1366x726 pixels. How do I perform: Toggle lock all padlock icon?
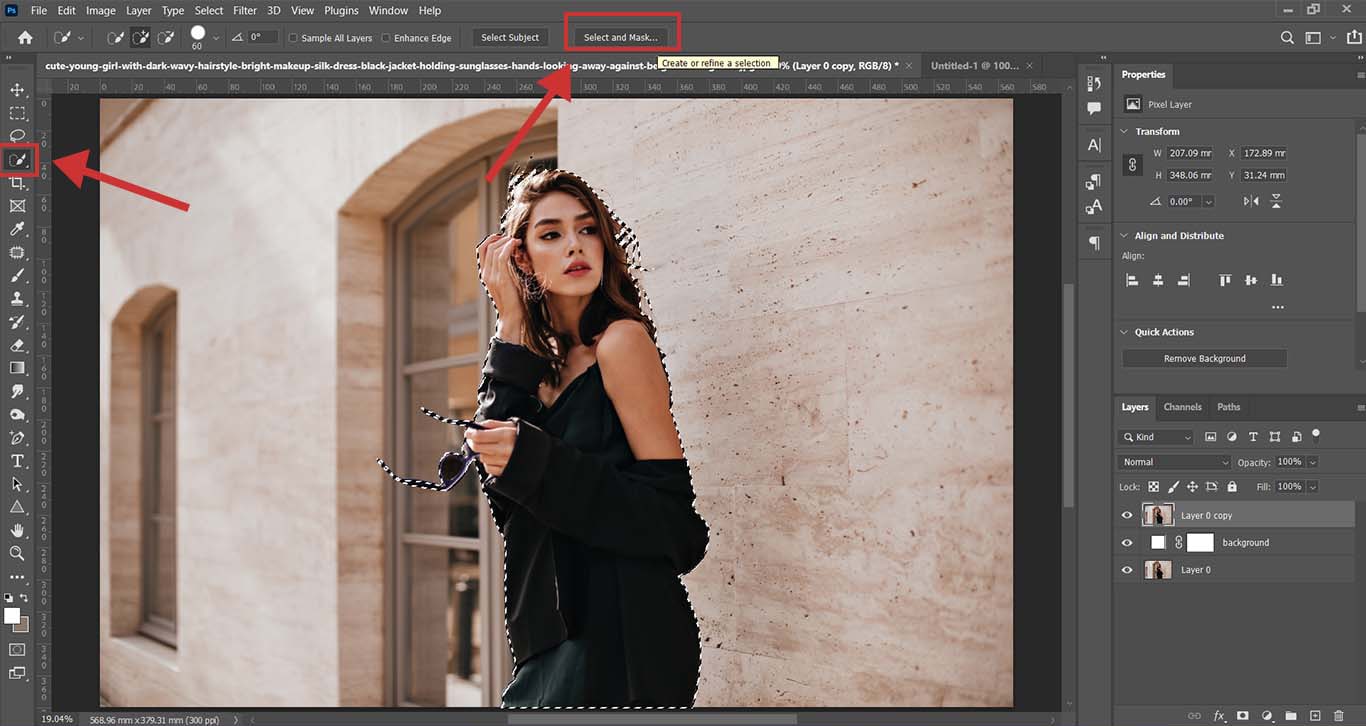point(1232,487)
